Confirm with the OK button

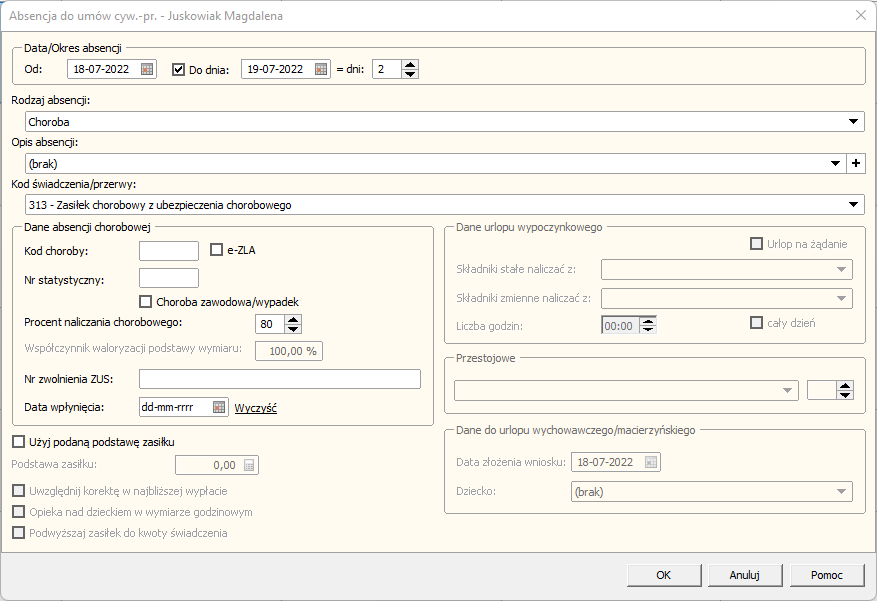663,575
